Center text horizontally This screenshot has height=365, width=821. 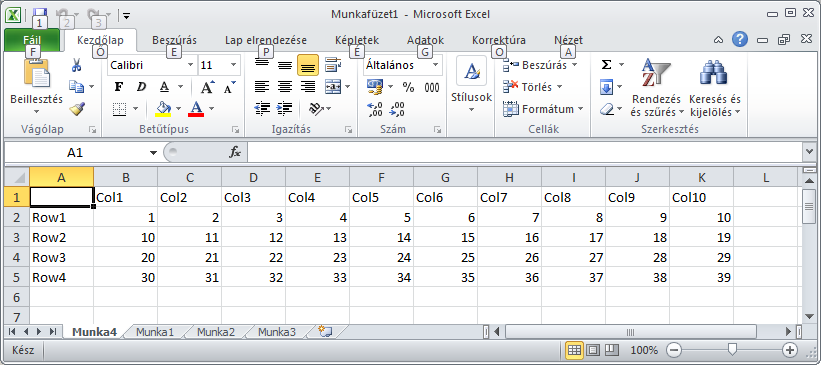point(285,87)
